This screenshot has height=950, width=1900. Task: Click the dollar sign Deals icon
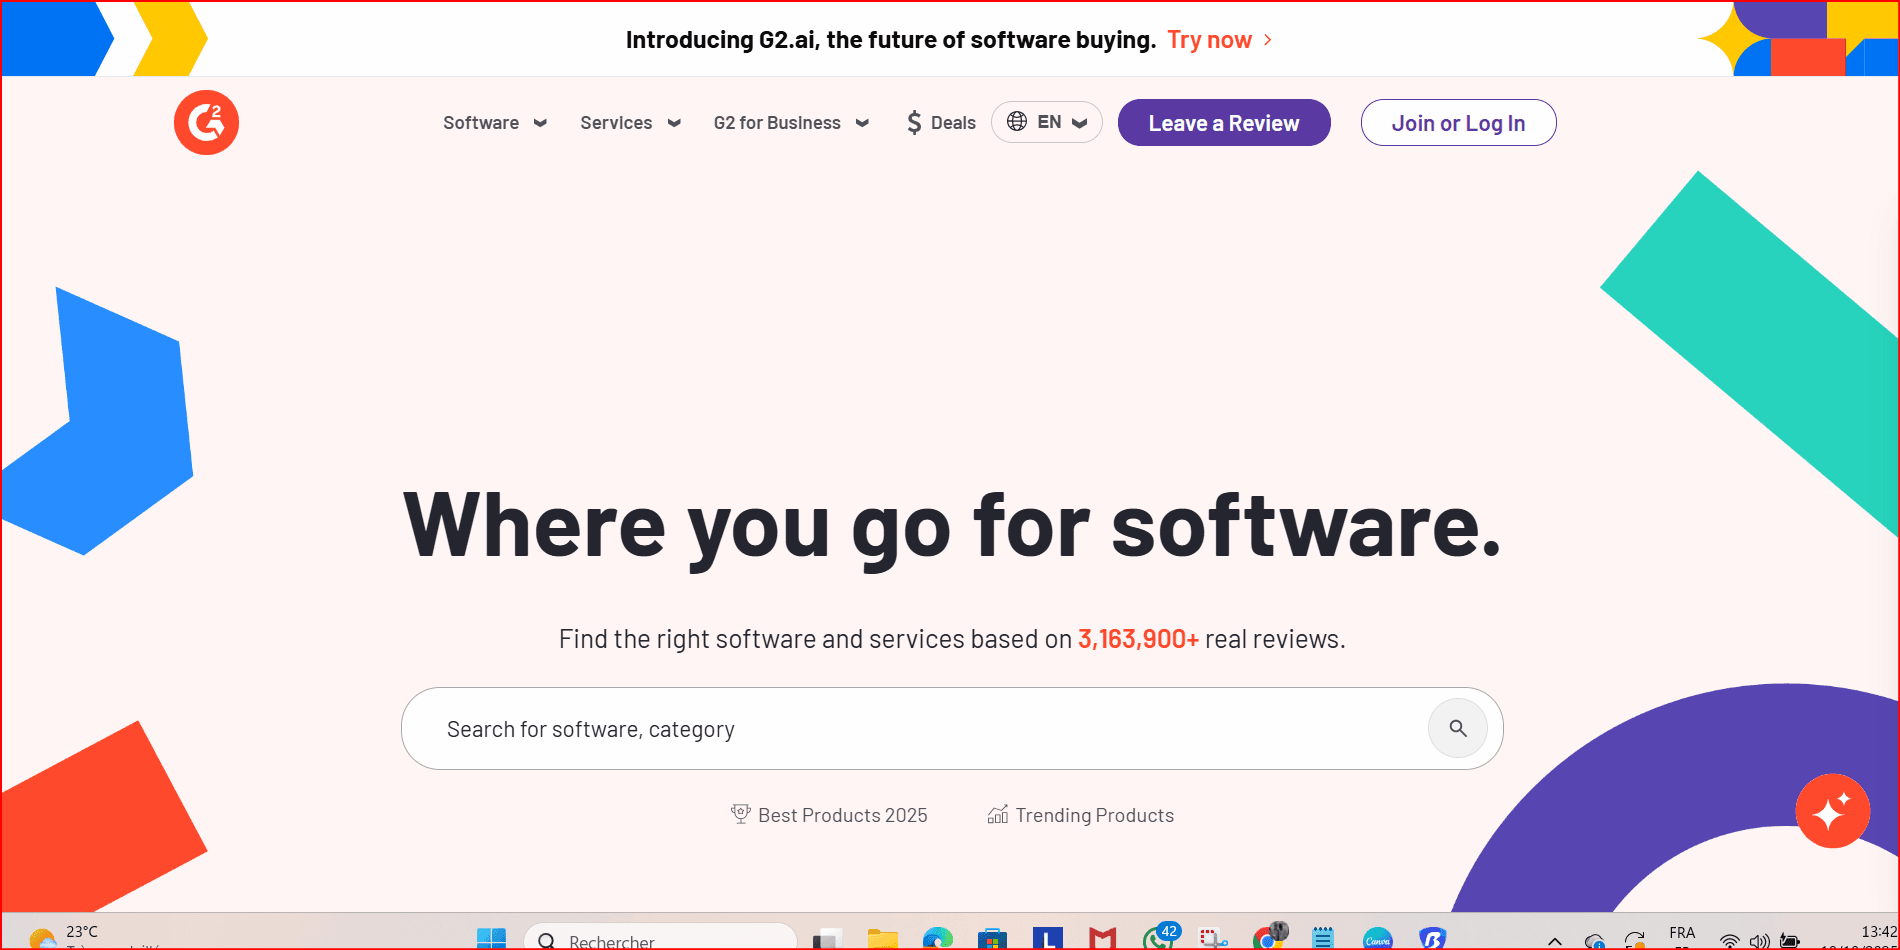[x=914, y=123]
